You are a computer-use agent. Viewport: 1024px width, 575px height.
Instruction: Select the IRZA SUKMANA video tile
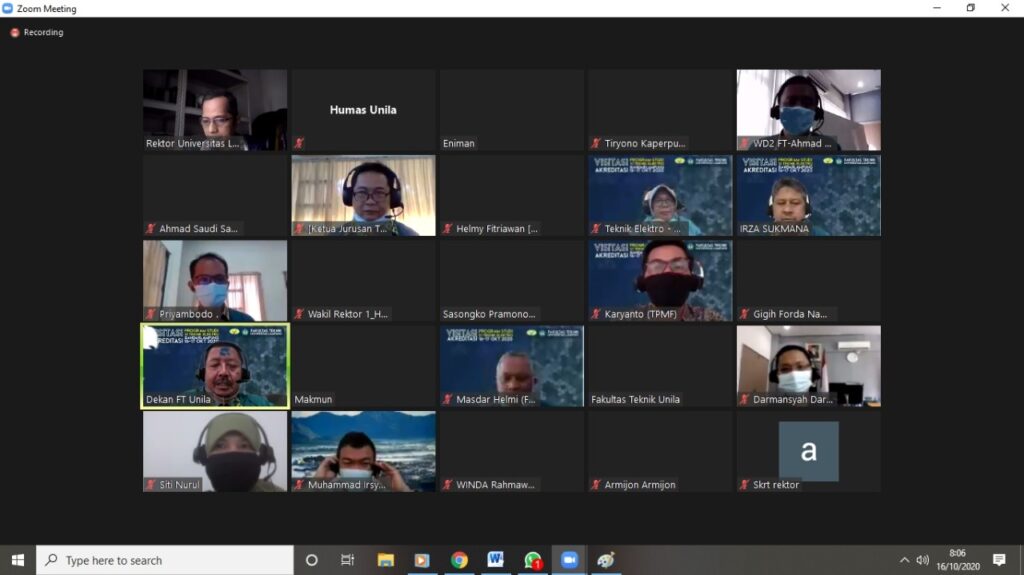[x=808, y=195]
